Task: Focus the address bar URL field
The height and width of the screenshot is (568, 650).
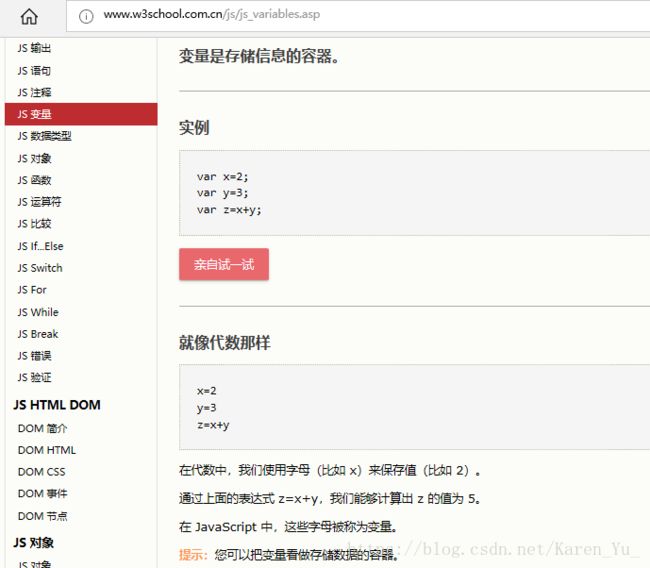Action: click(x=358, y=15)
